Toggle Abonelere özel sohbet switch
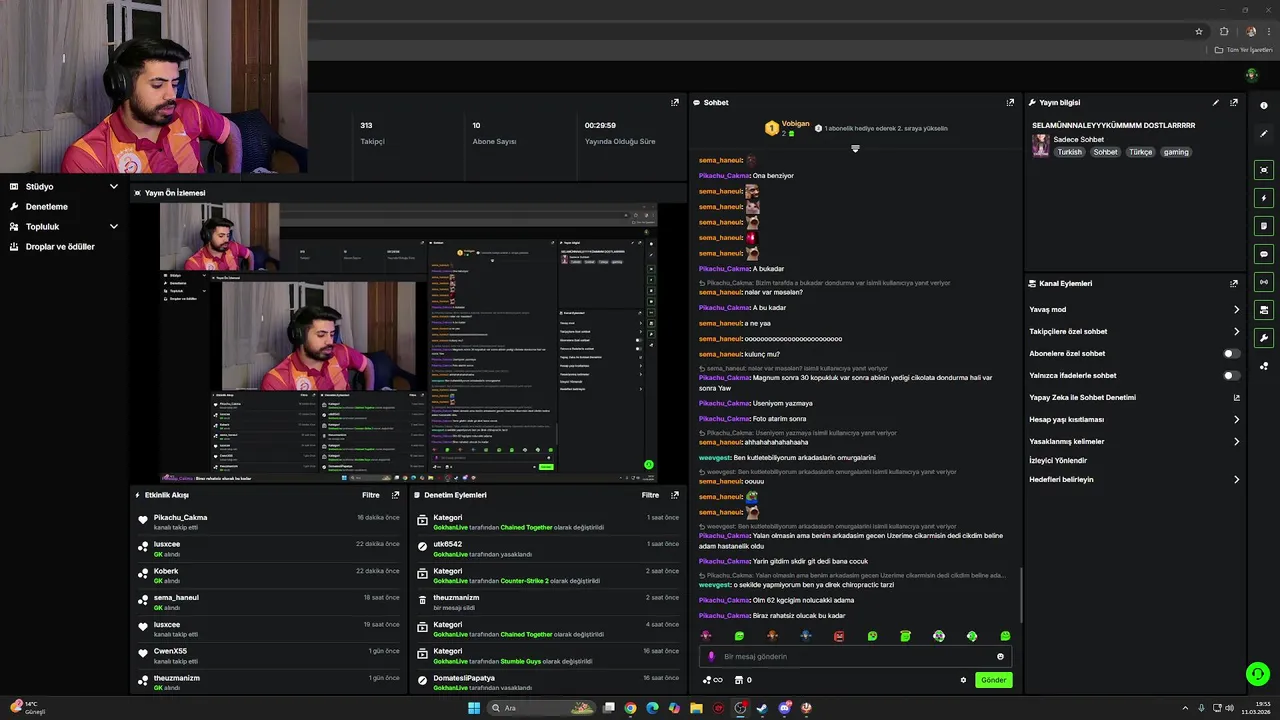This screenshot has height=720, width=1280. pos(1232,353)
